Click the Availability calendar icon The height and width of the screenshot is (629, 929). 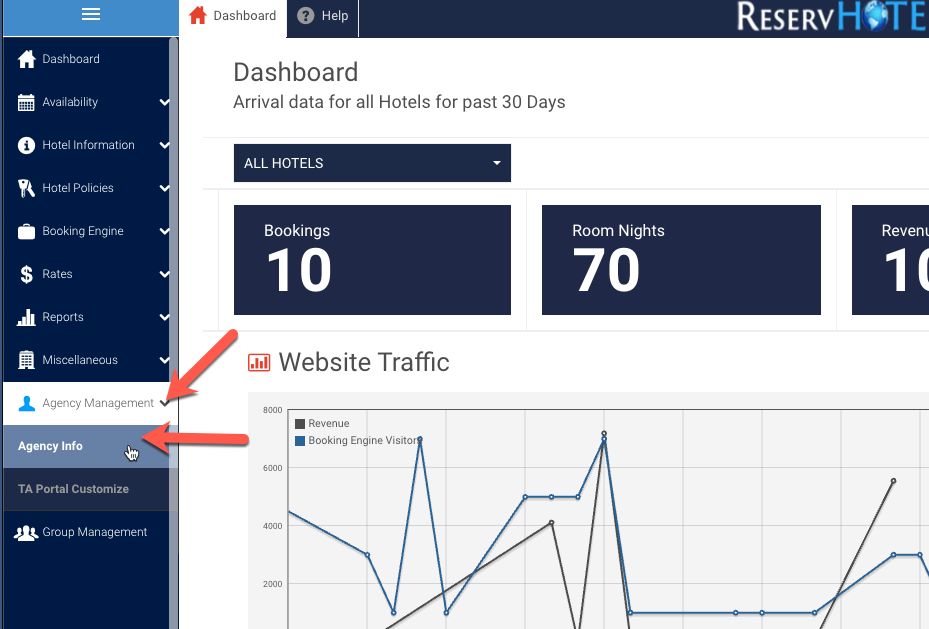pyautogui.click(x=26, y=102)
